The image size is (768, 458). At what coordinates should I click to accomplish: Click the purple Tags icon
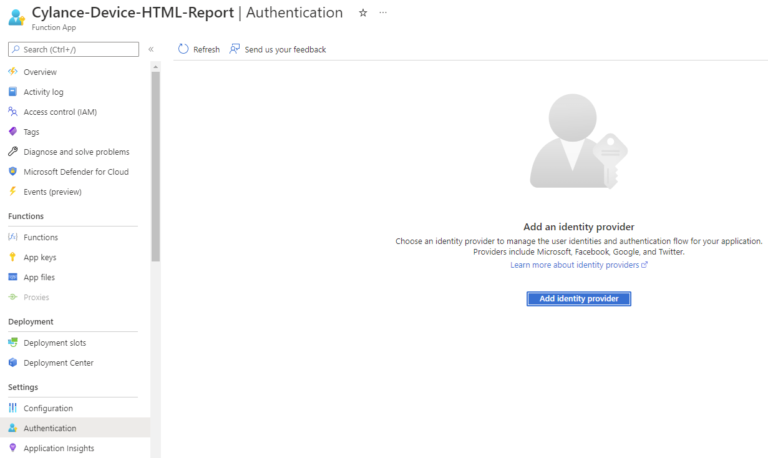pyautogui.click(x=13, y=131)
